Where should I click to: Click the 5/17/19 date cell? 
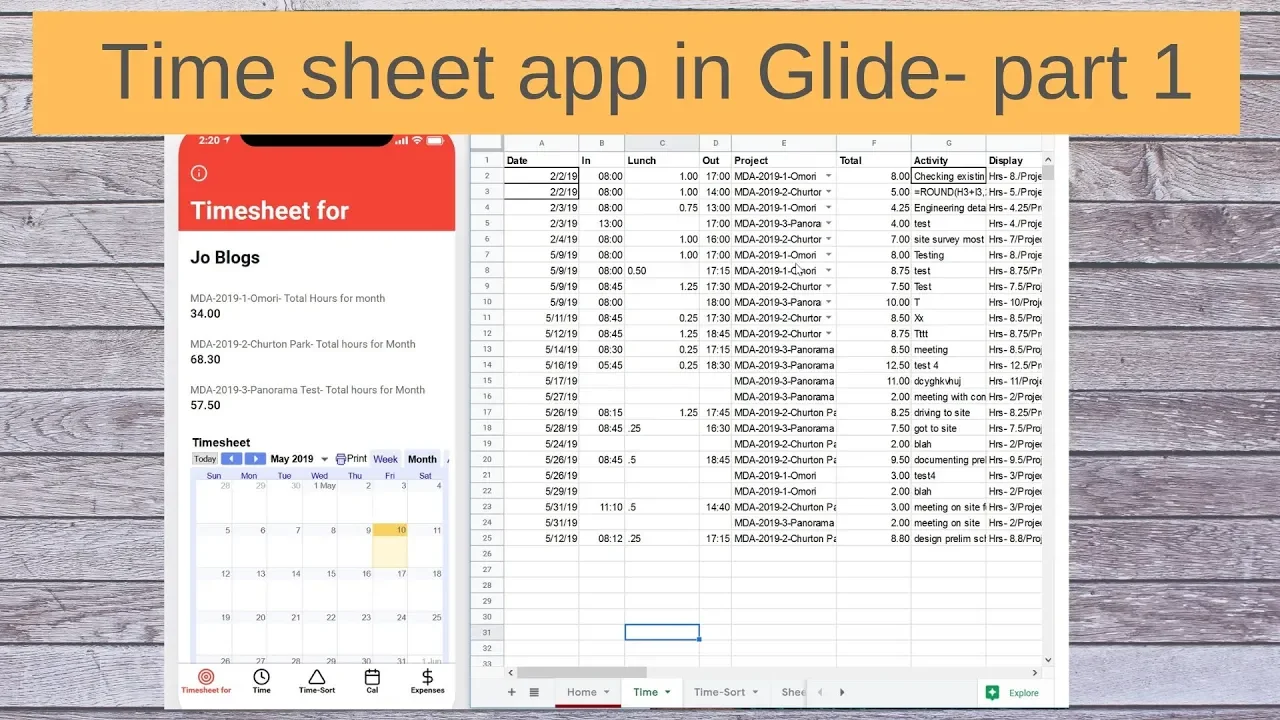(541, 381)
